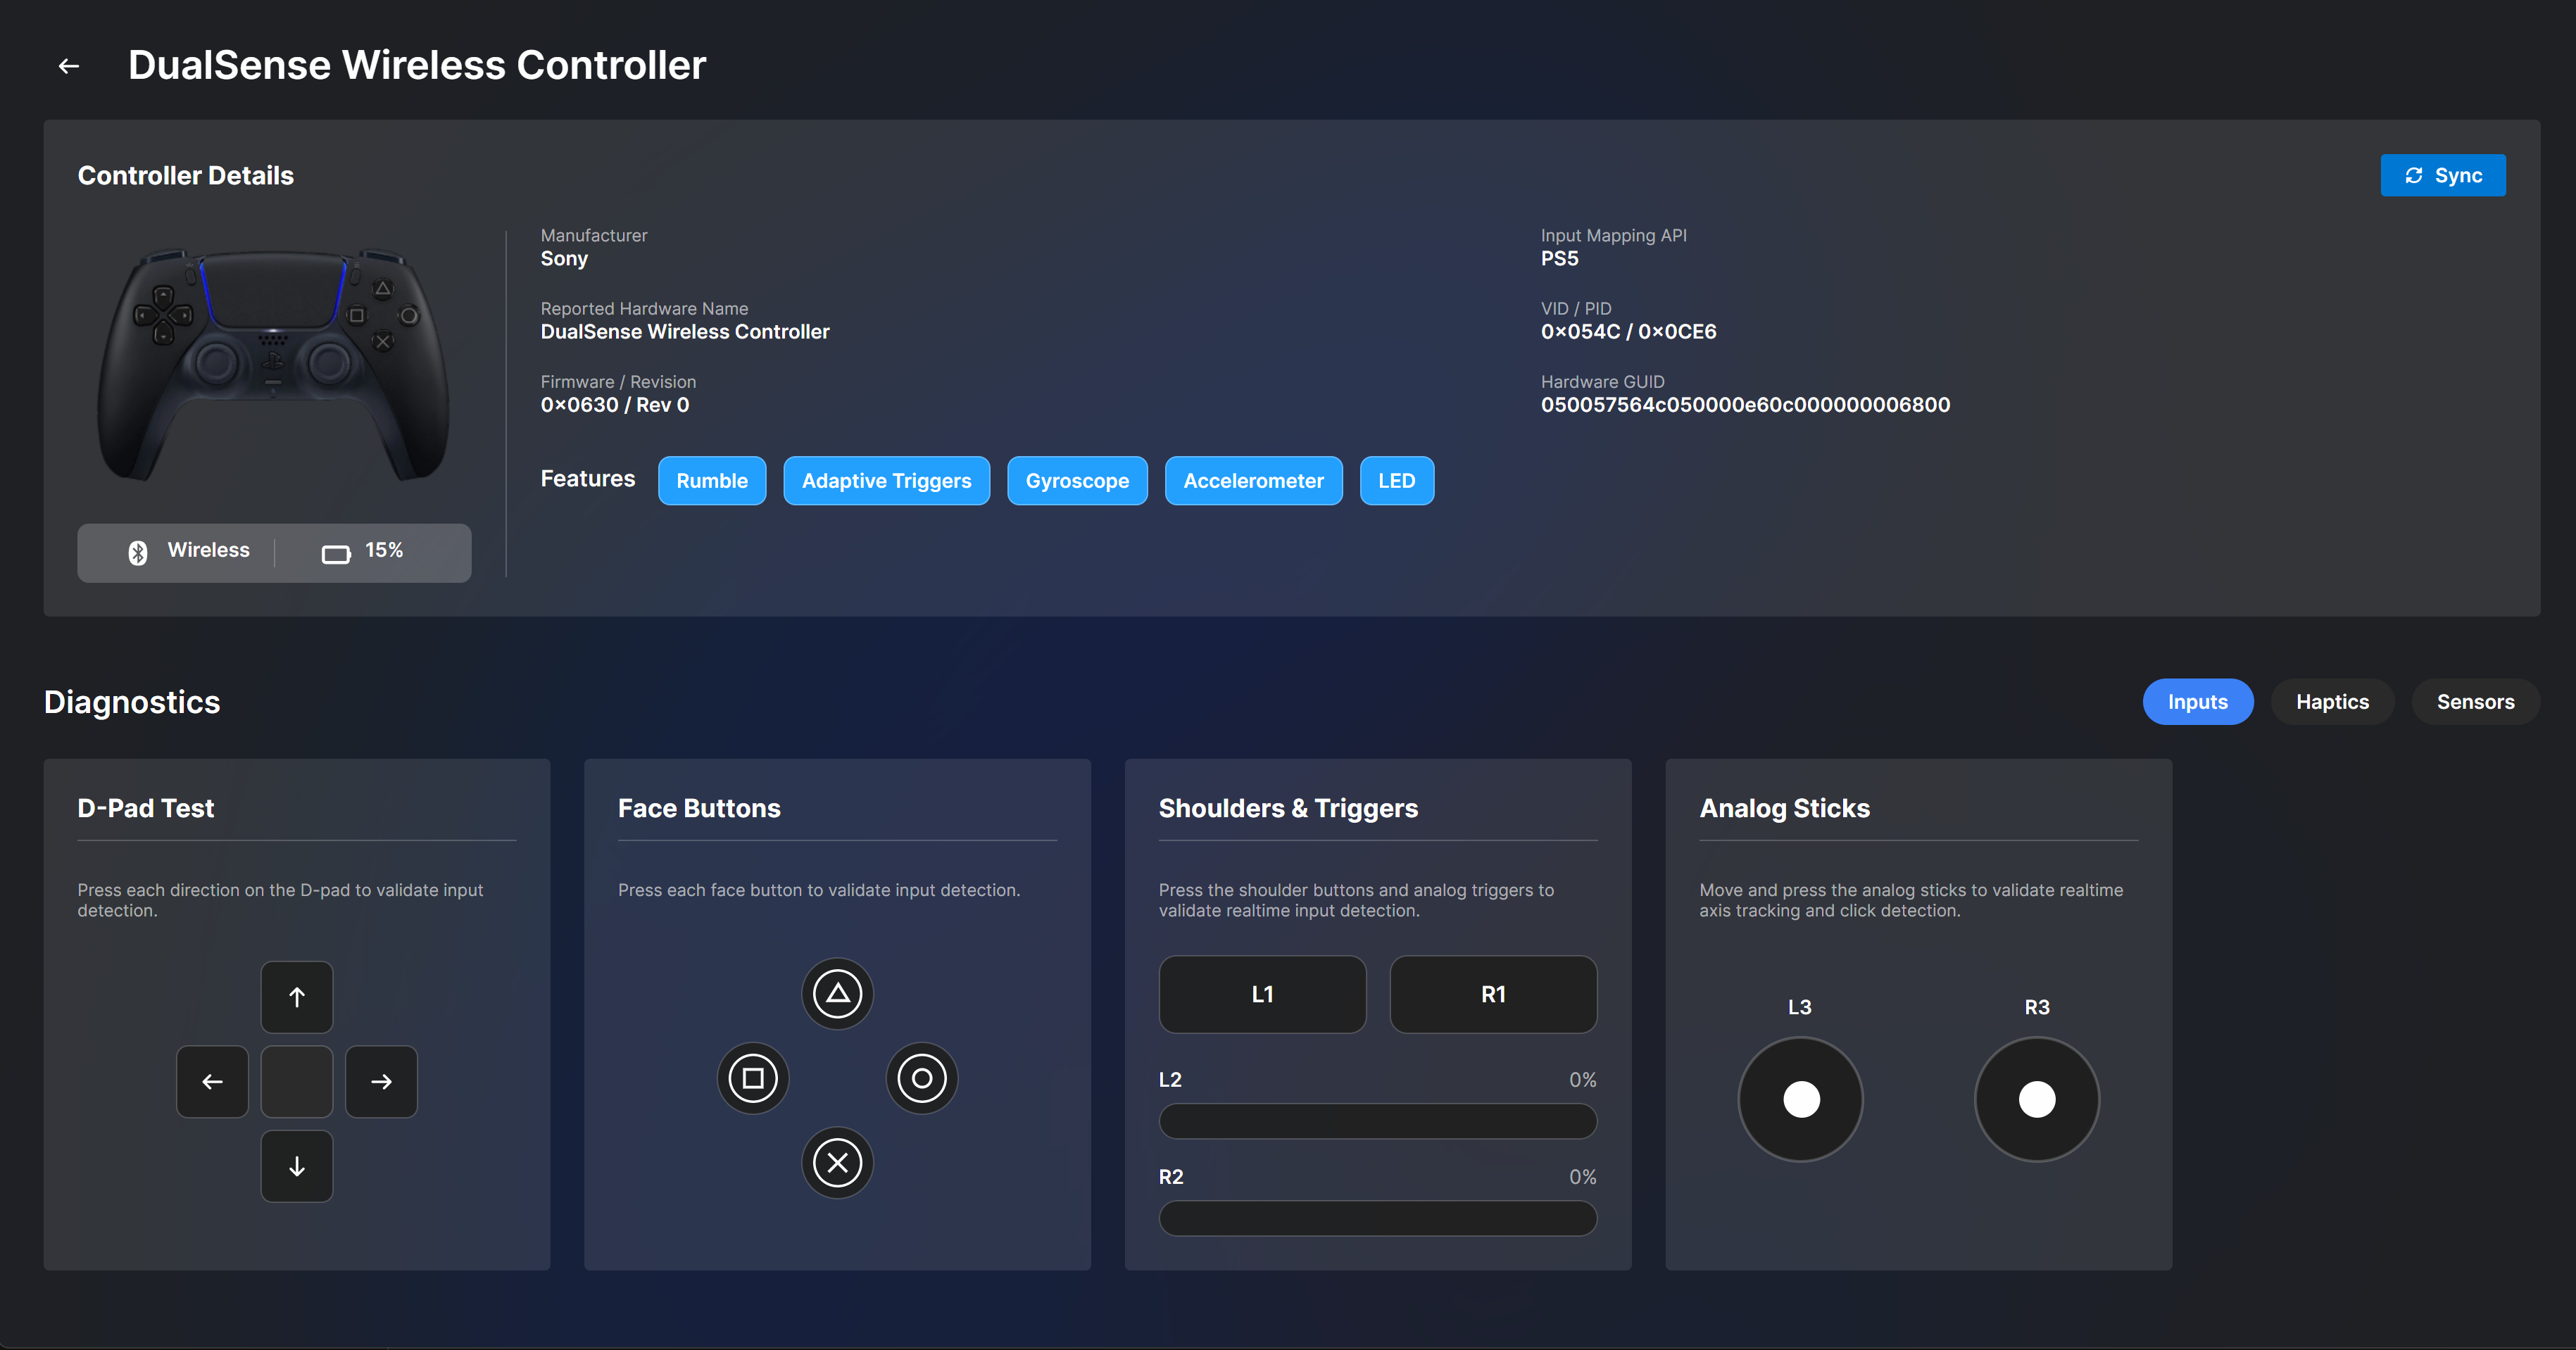Viewport: 2576px width, 1350px height.
Task: Click the D-pad down arrow
Action: pyautogui.click(x=297, y=1166)
